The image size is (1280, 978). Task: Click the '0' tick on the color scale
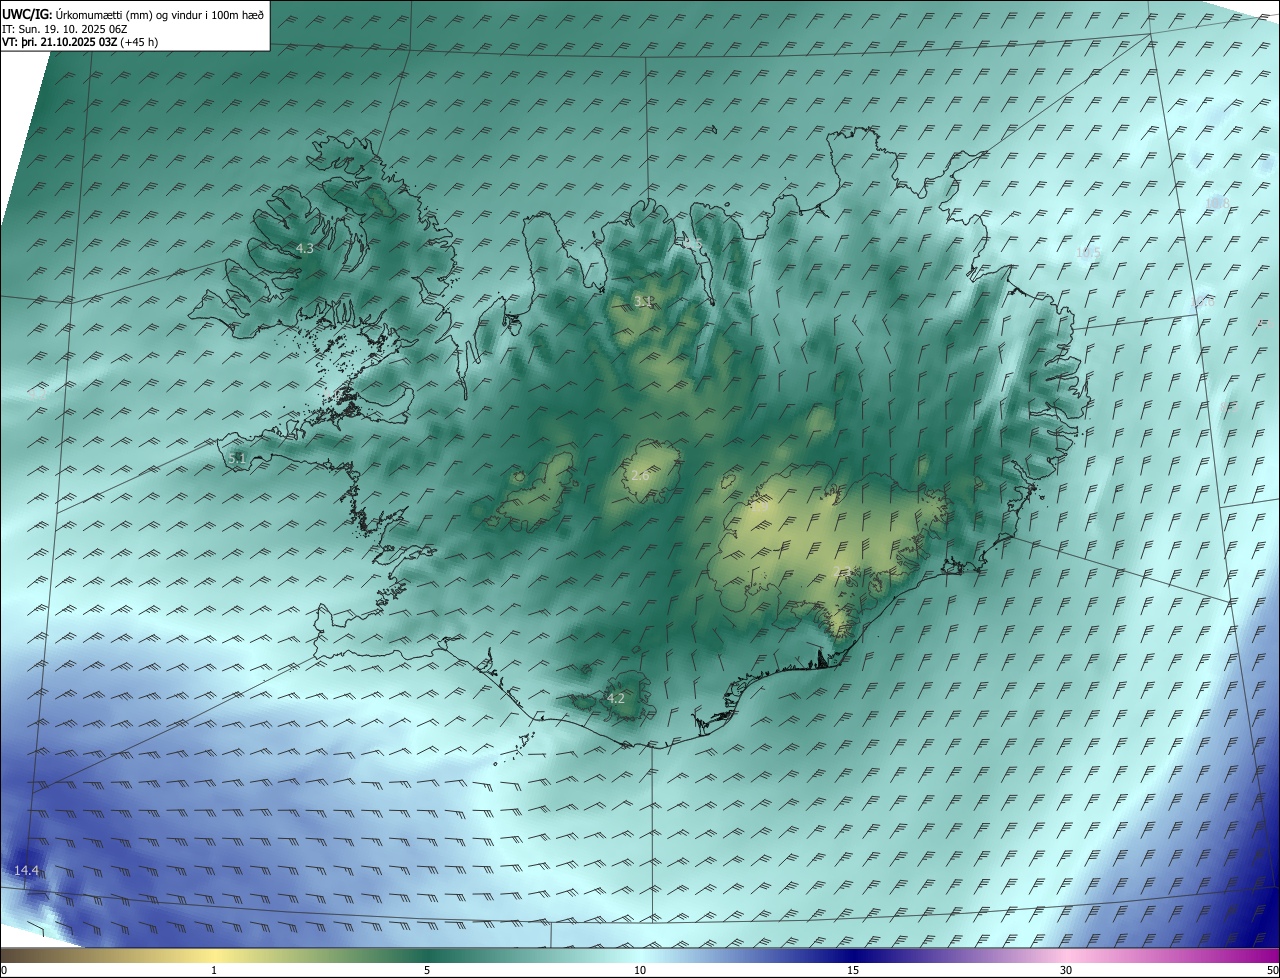click(4, 970)
